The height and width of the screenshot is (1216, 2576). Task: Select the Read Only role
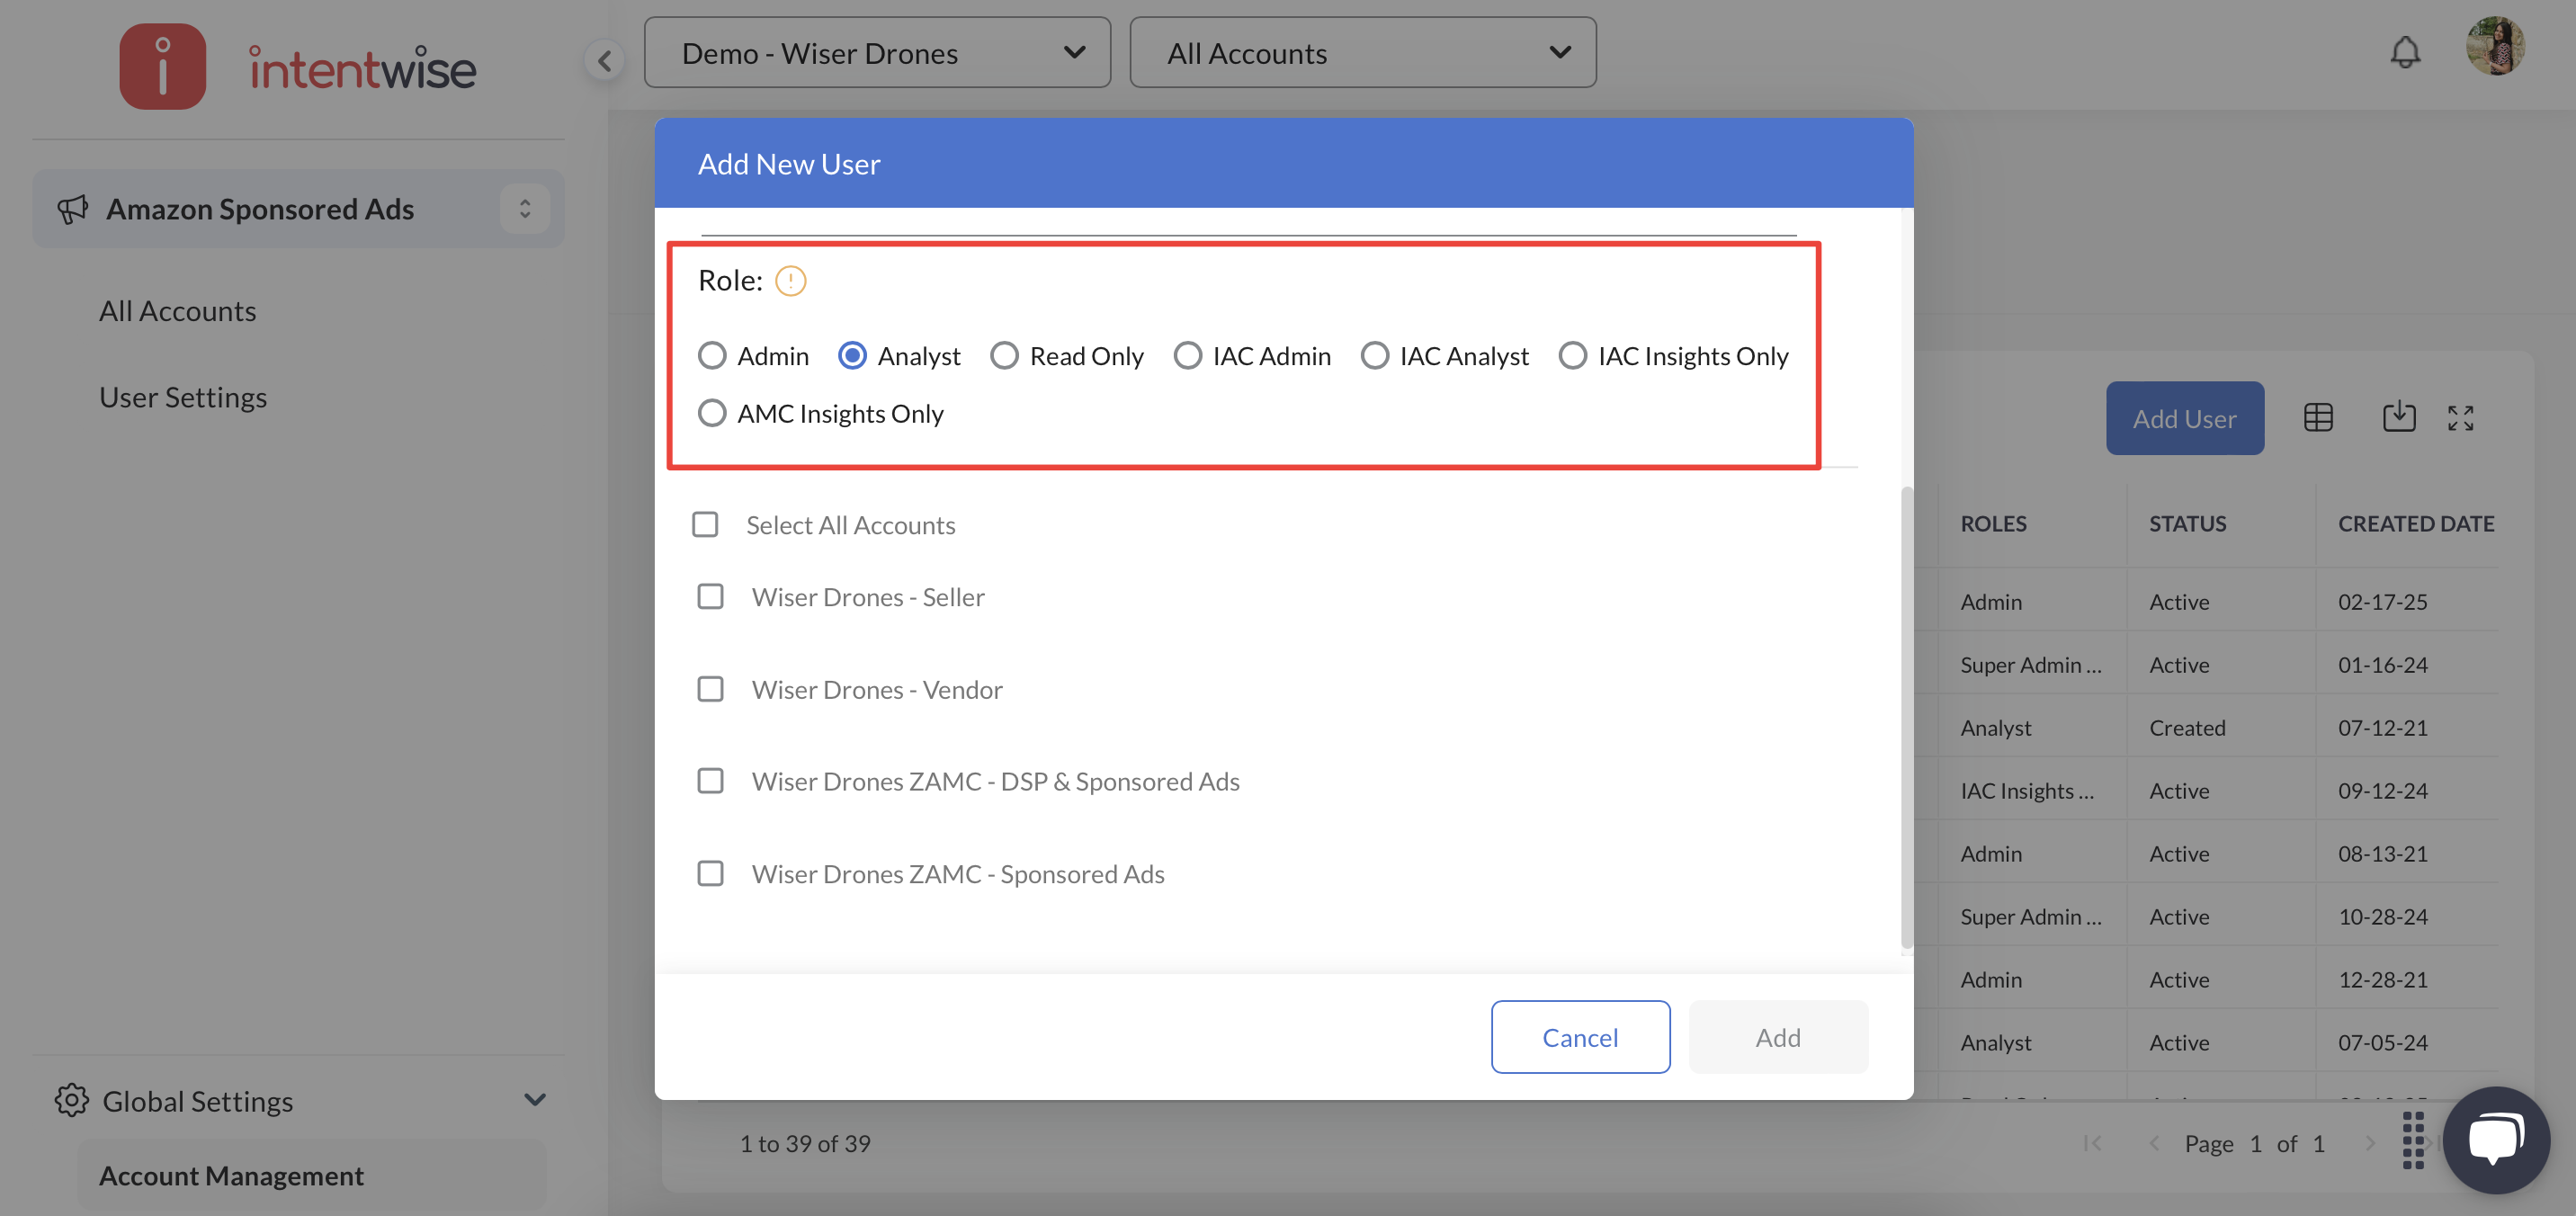click(1004, 356)
